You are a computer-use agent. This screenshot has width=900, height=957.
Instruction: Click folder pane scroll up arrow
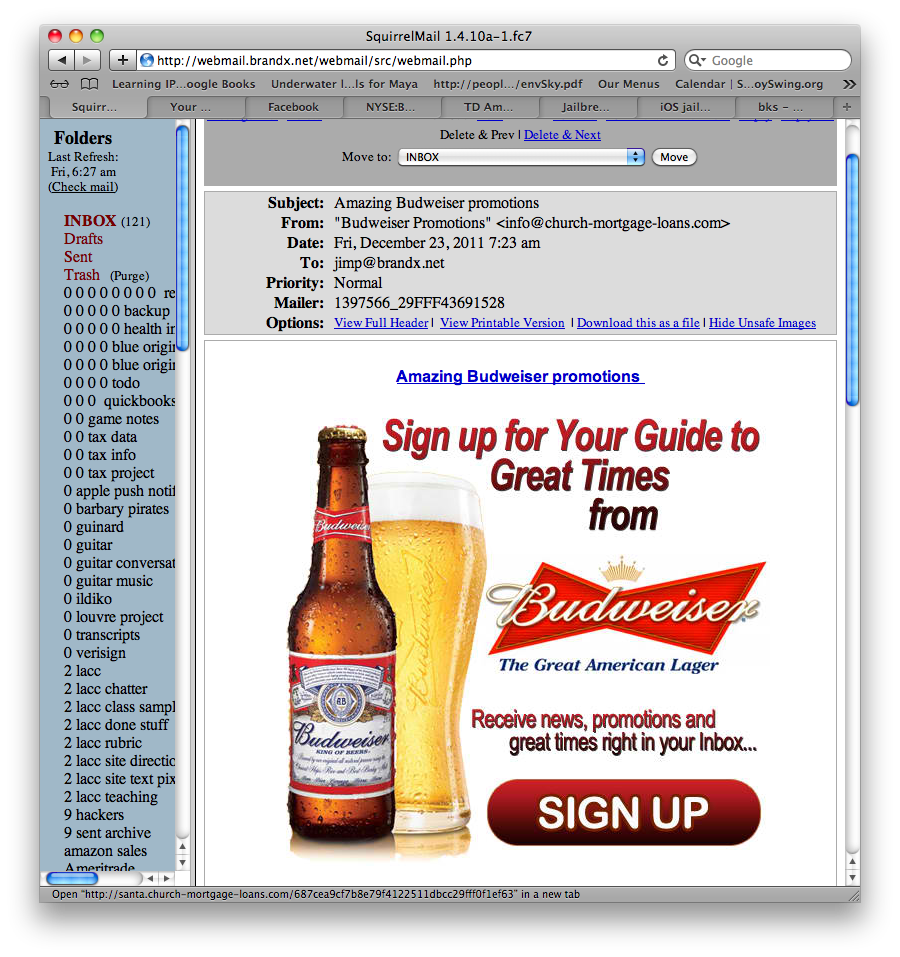click(x=182, y=847)
